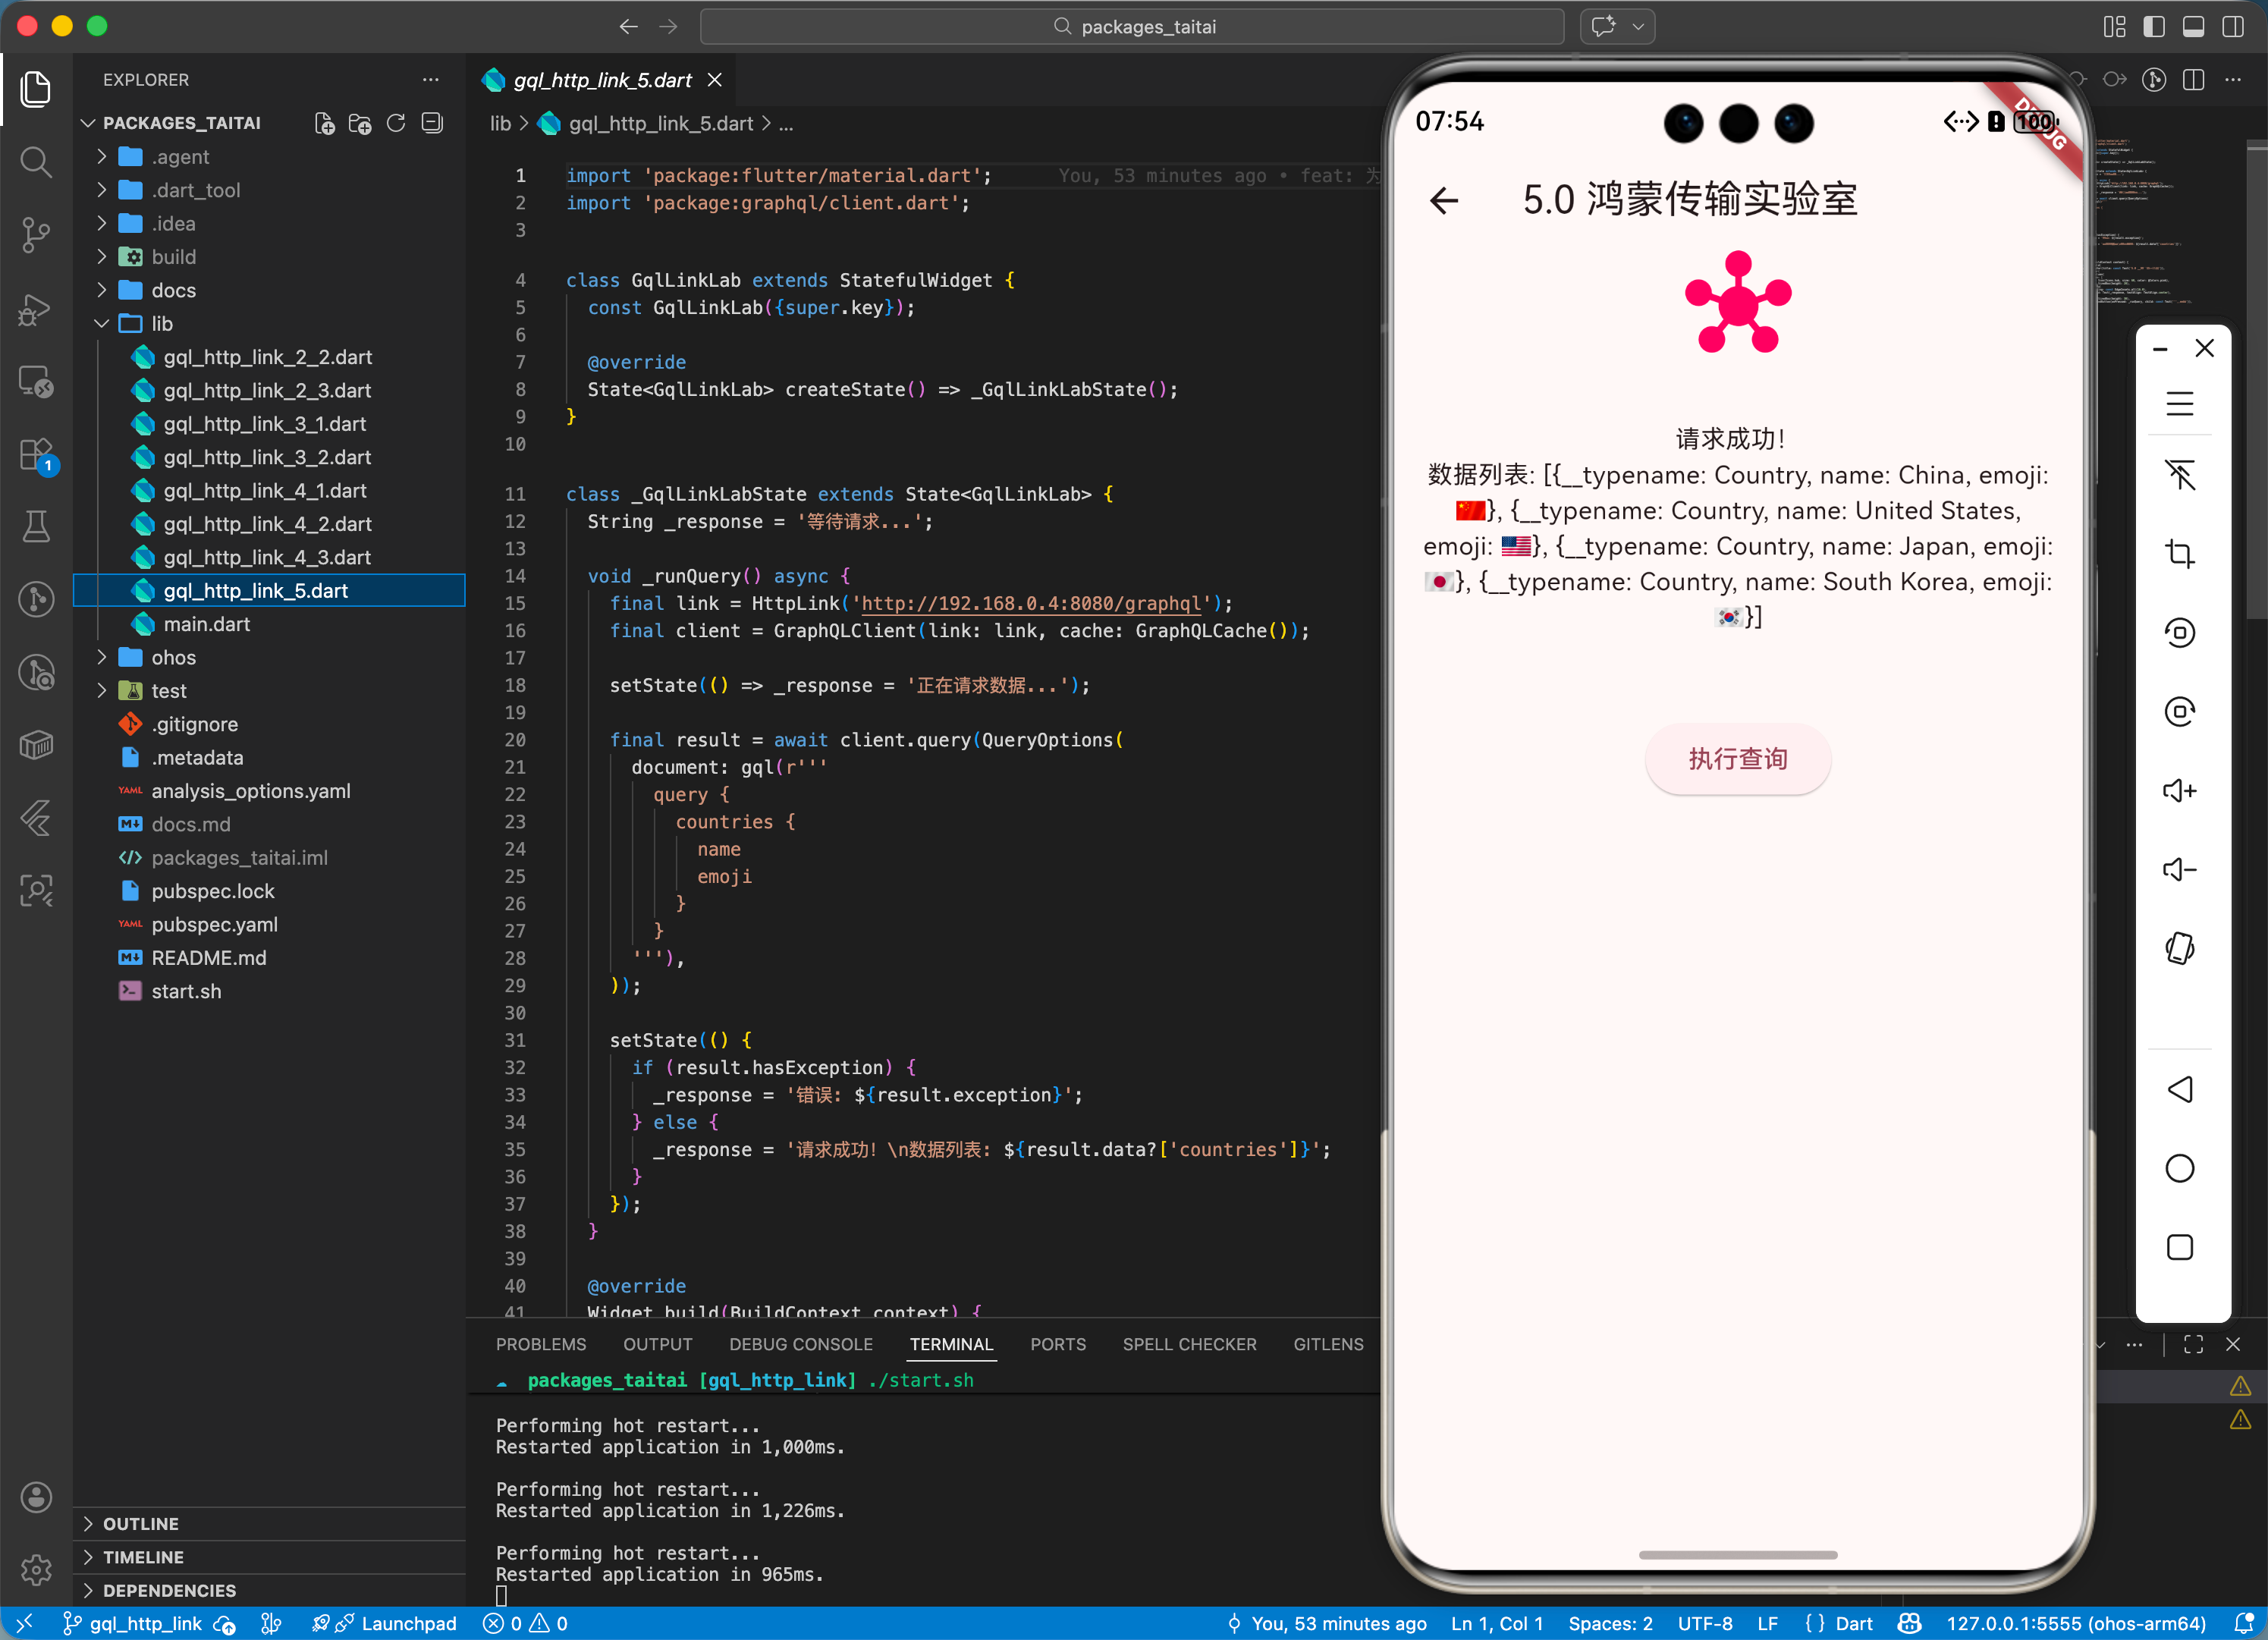Expand the ohos folder
2268x1640 pixels.
pyautogui.click(x=174, y=657)
